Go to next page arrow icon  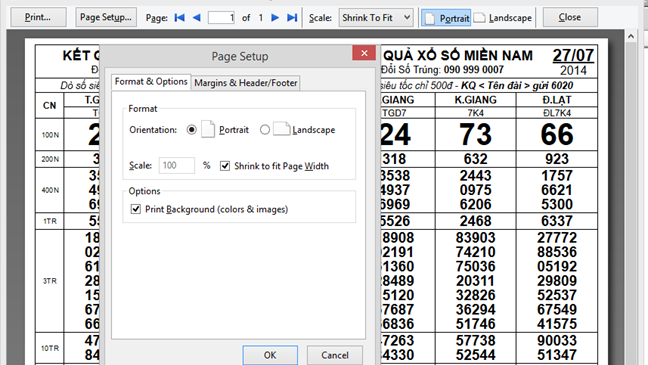275,17
